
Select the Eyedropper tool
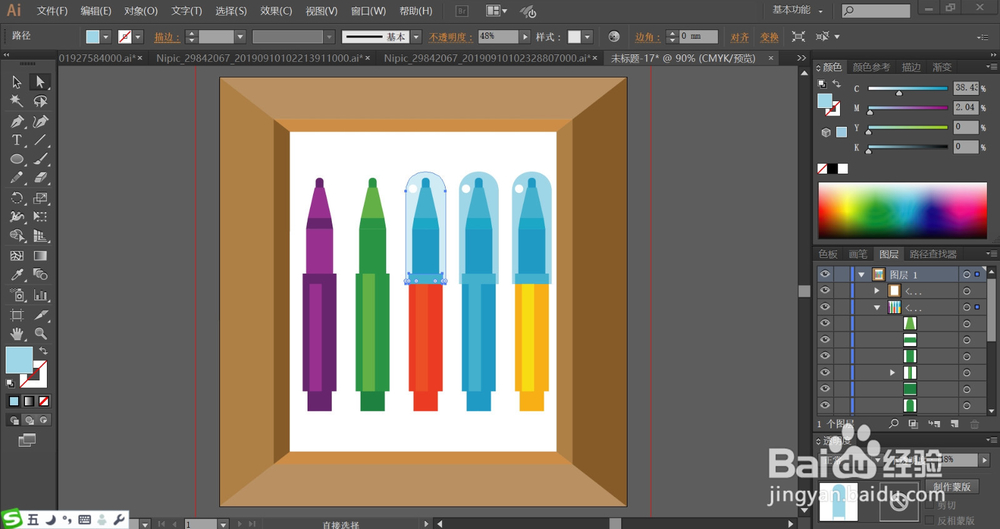click(17, 275)
